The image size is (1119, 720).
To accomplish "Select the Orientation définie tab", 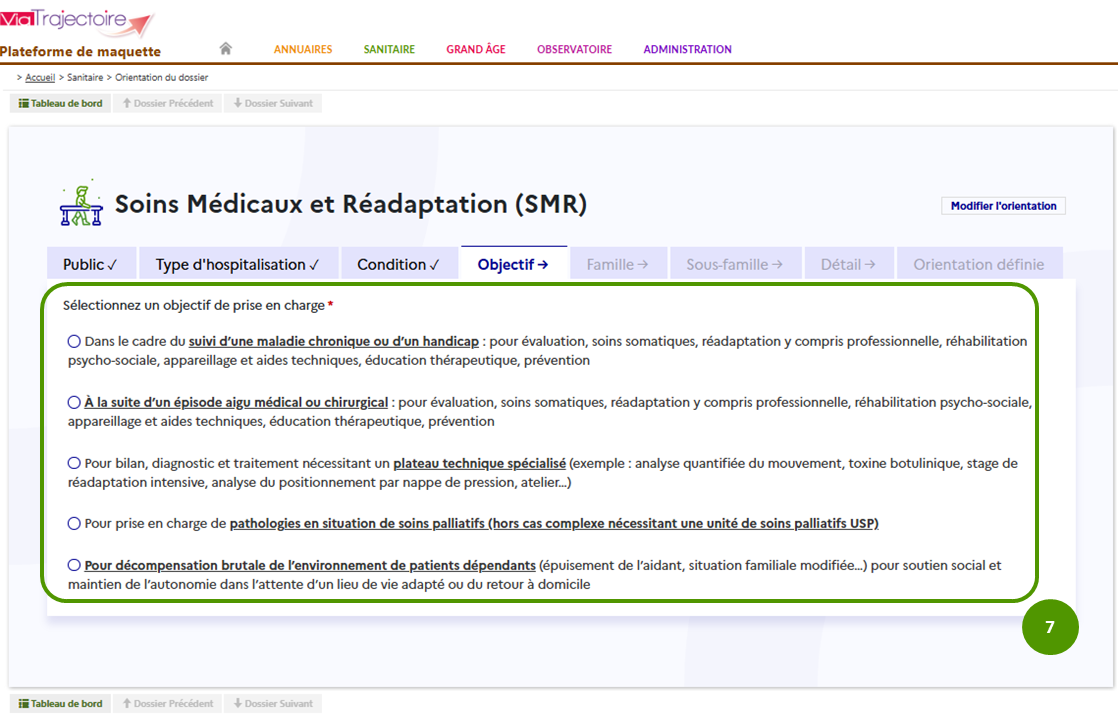I will pyautogui.click(x=978, y=264).
